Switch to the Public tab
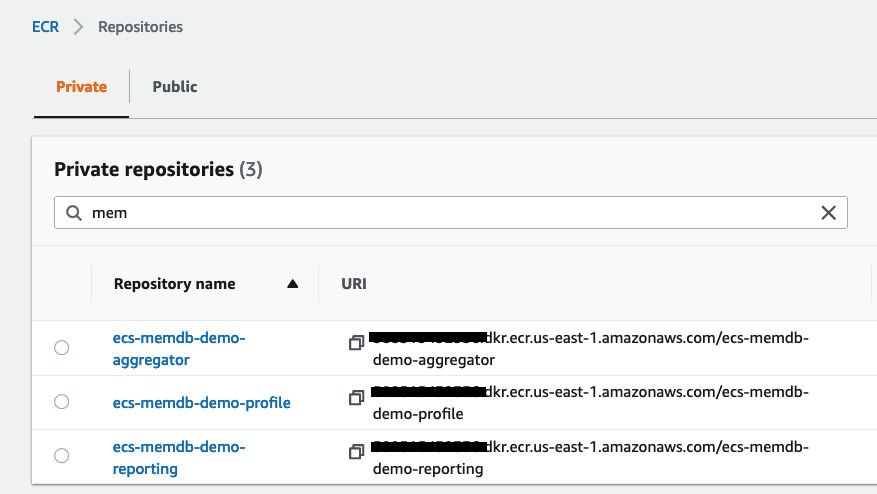Screen dimensions: 877x494 click(x=175, y=87)
